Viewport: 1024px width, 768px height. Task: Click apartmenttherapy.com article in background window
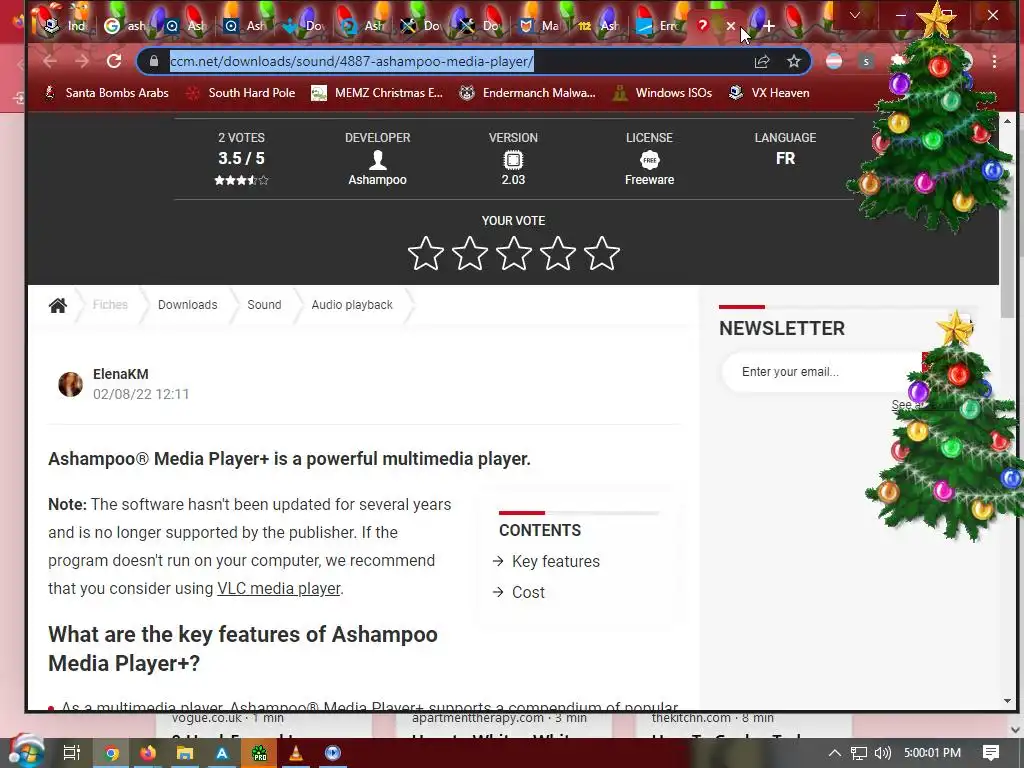coord(499,718)
